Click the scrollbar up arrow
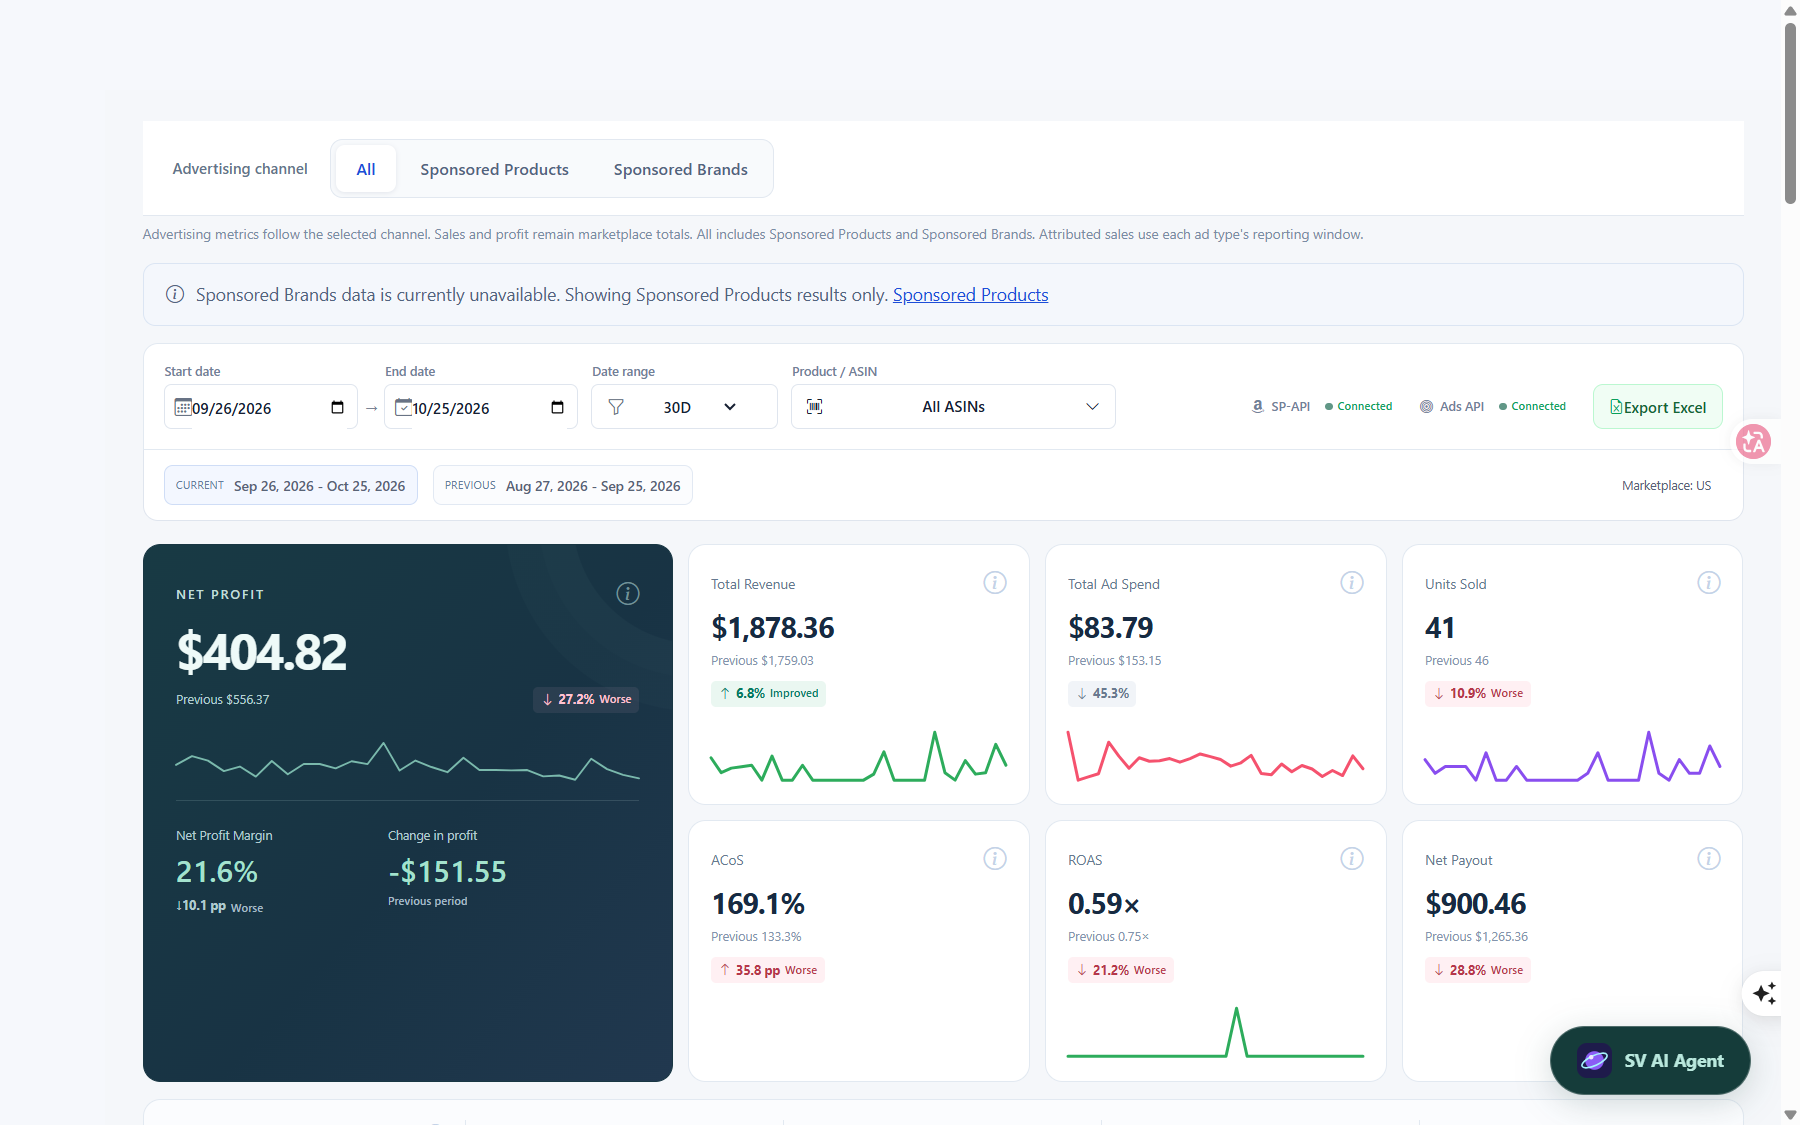The width and height of the screenshot is (1800, 1125). [1790, 9]
